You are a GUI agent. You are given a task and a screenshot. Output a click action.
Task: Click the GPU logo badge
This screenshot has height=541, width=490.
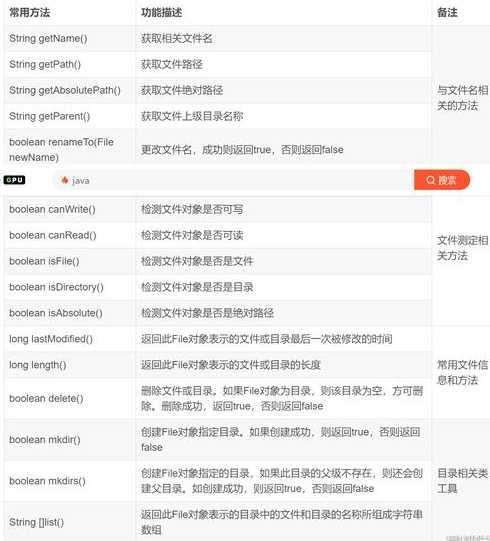(14, 180)
